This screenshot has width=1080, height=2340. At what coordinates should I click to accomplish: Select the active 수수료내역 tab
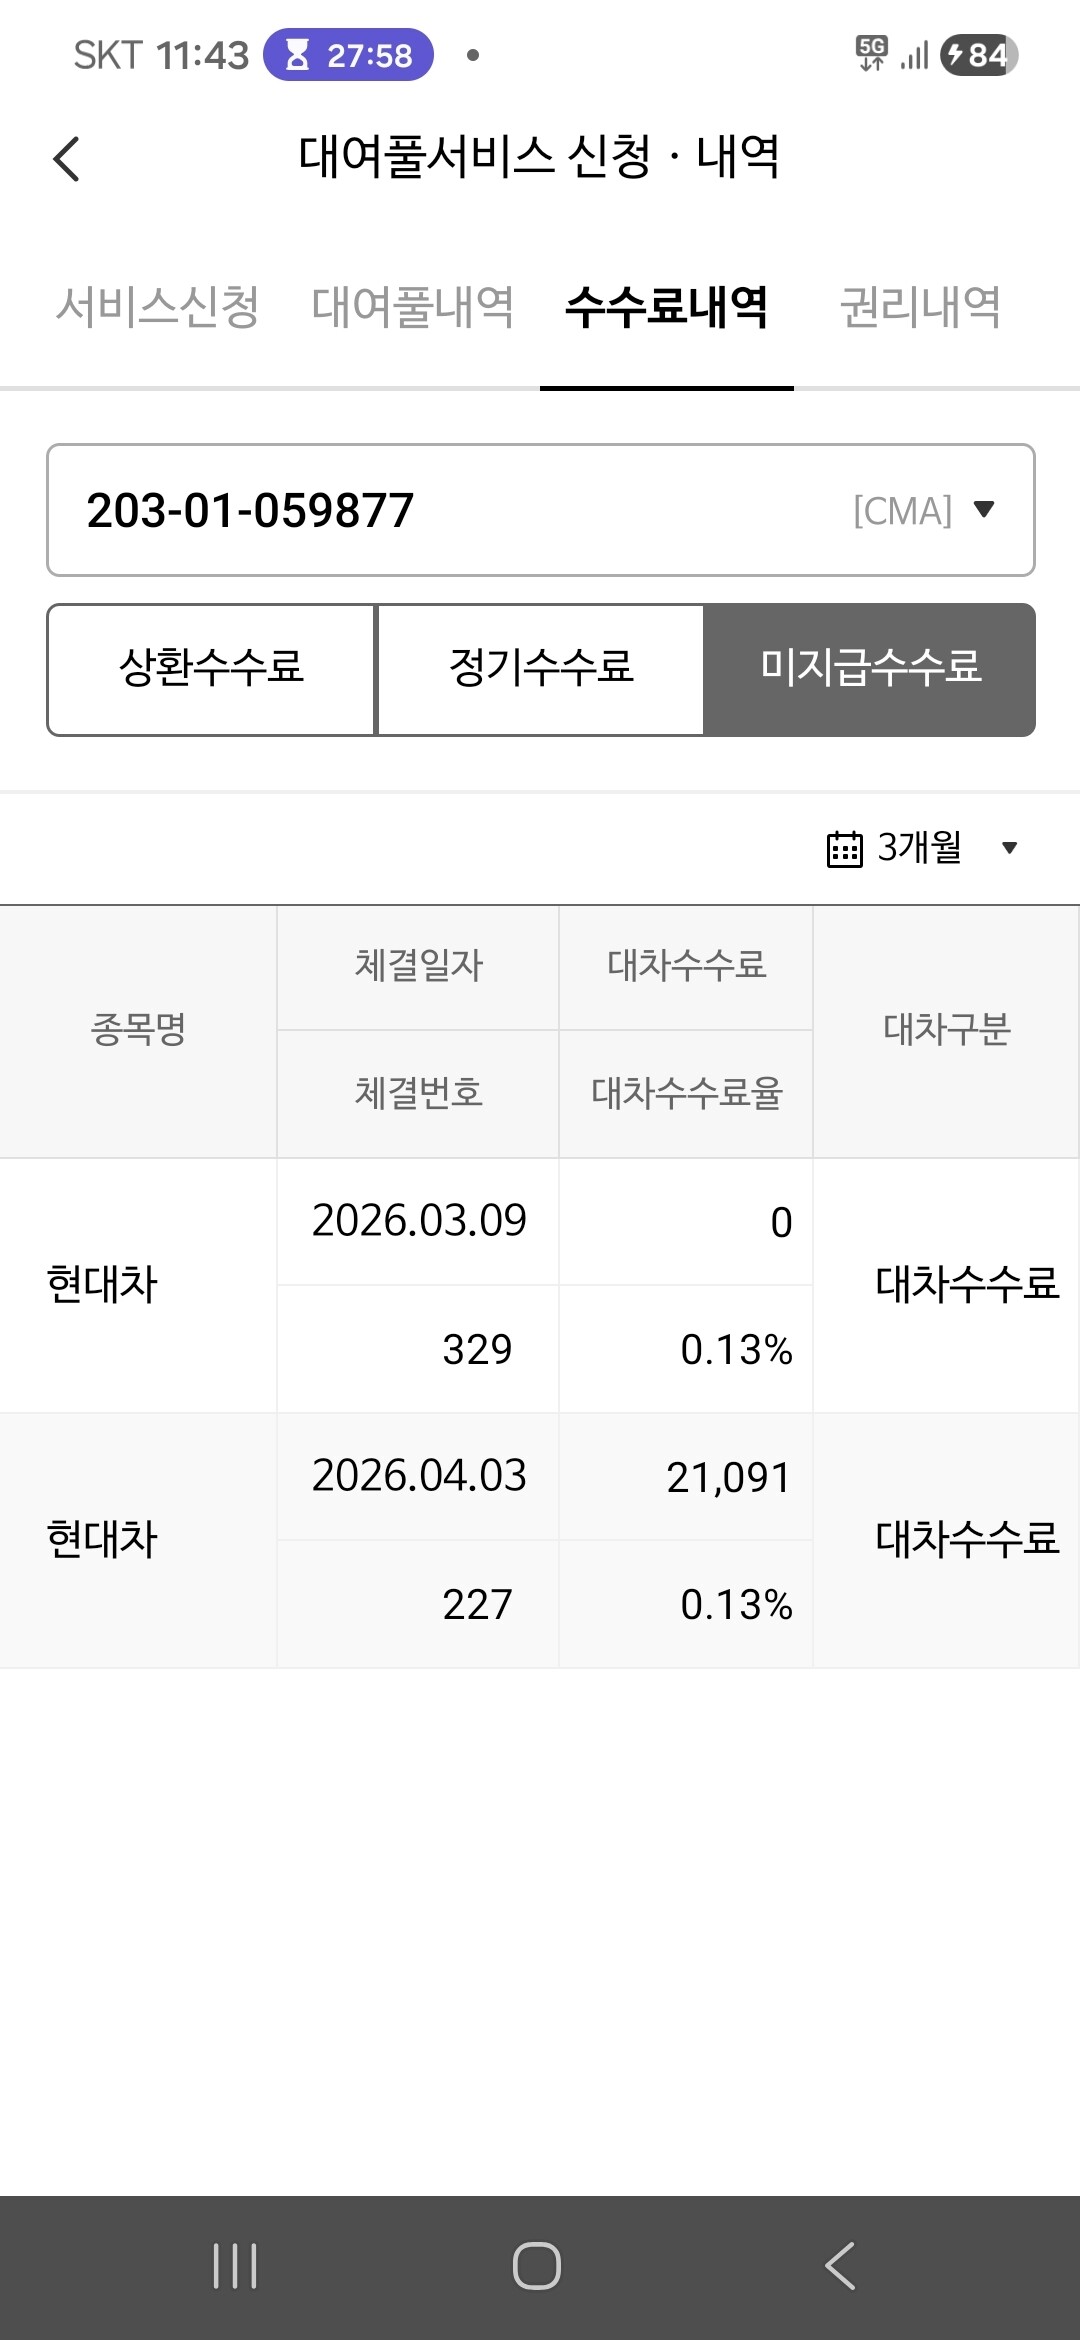pyautogui.click(x=667, y=307)
